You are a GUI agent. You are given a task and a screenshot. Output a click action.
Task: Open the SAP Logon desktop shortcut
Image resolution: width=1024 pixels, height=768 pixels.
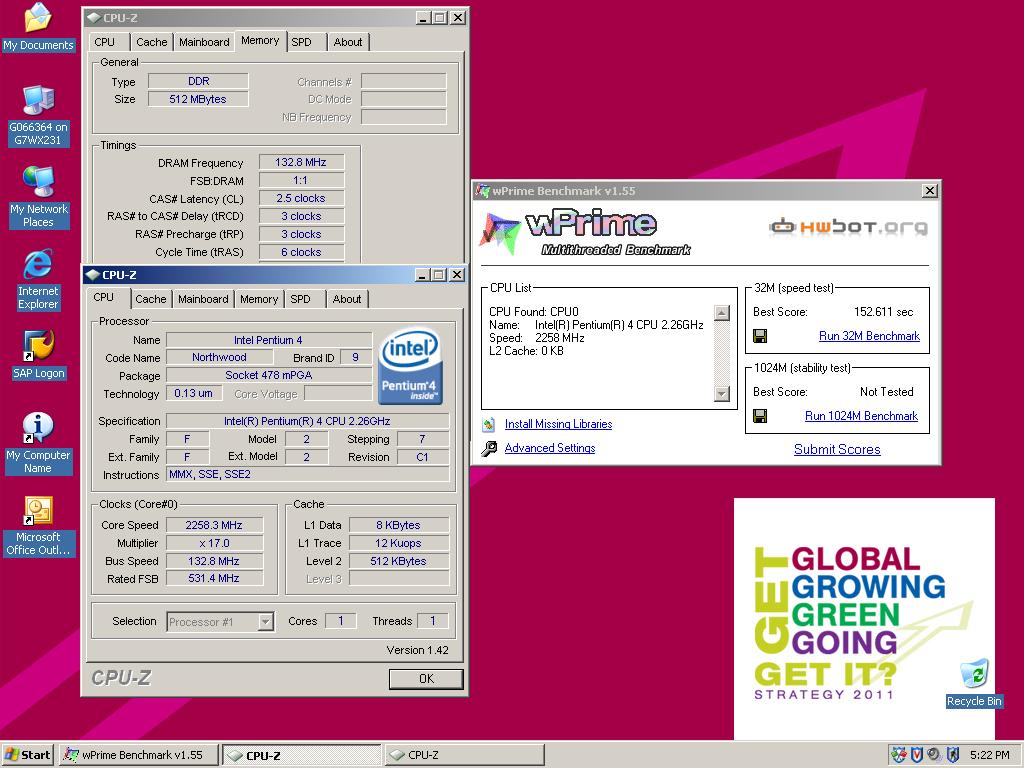[x=39, y=355]
